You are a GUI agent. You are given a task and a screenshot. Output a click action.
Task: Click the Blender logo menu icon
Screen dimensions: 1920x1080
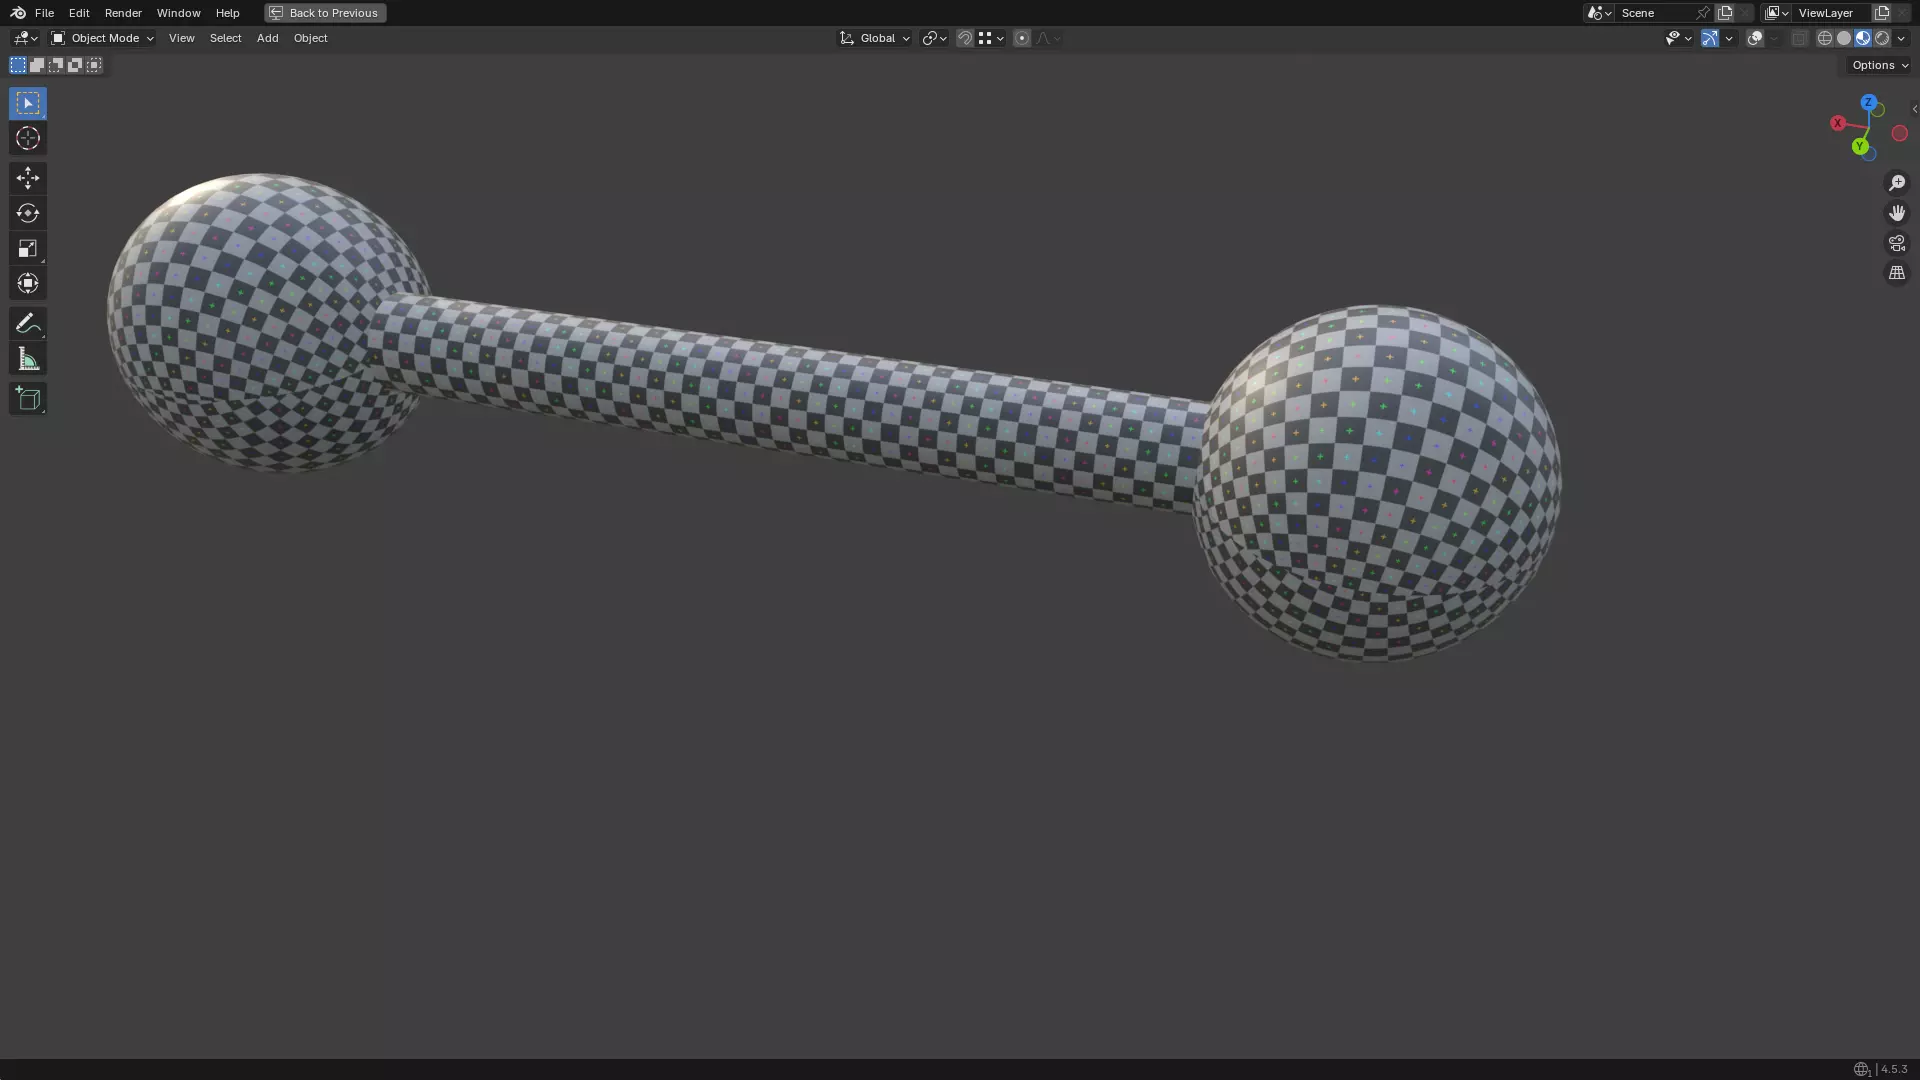[18, 13]
